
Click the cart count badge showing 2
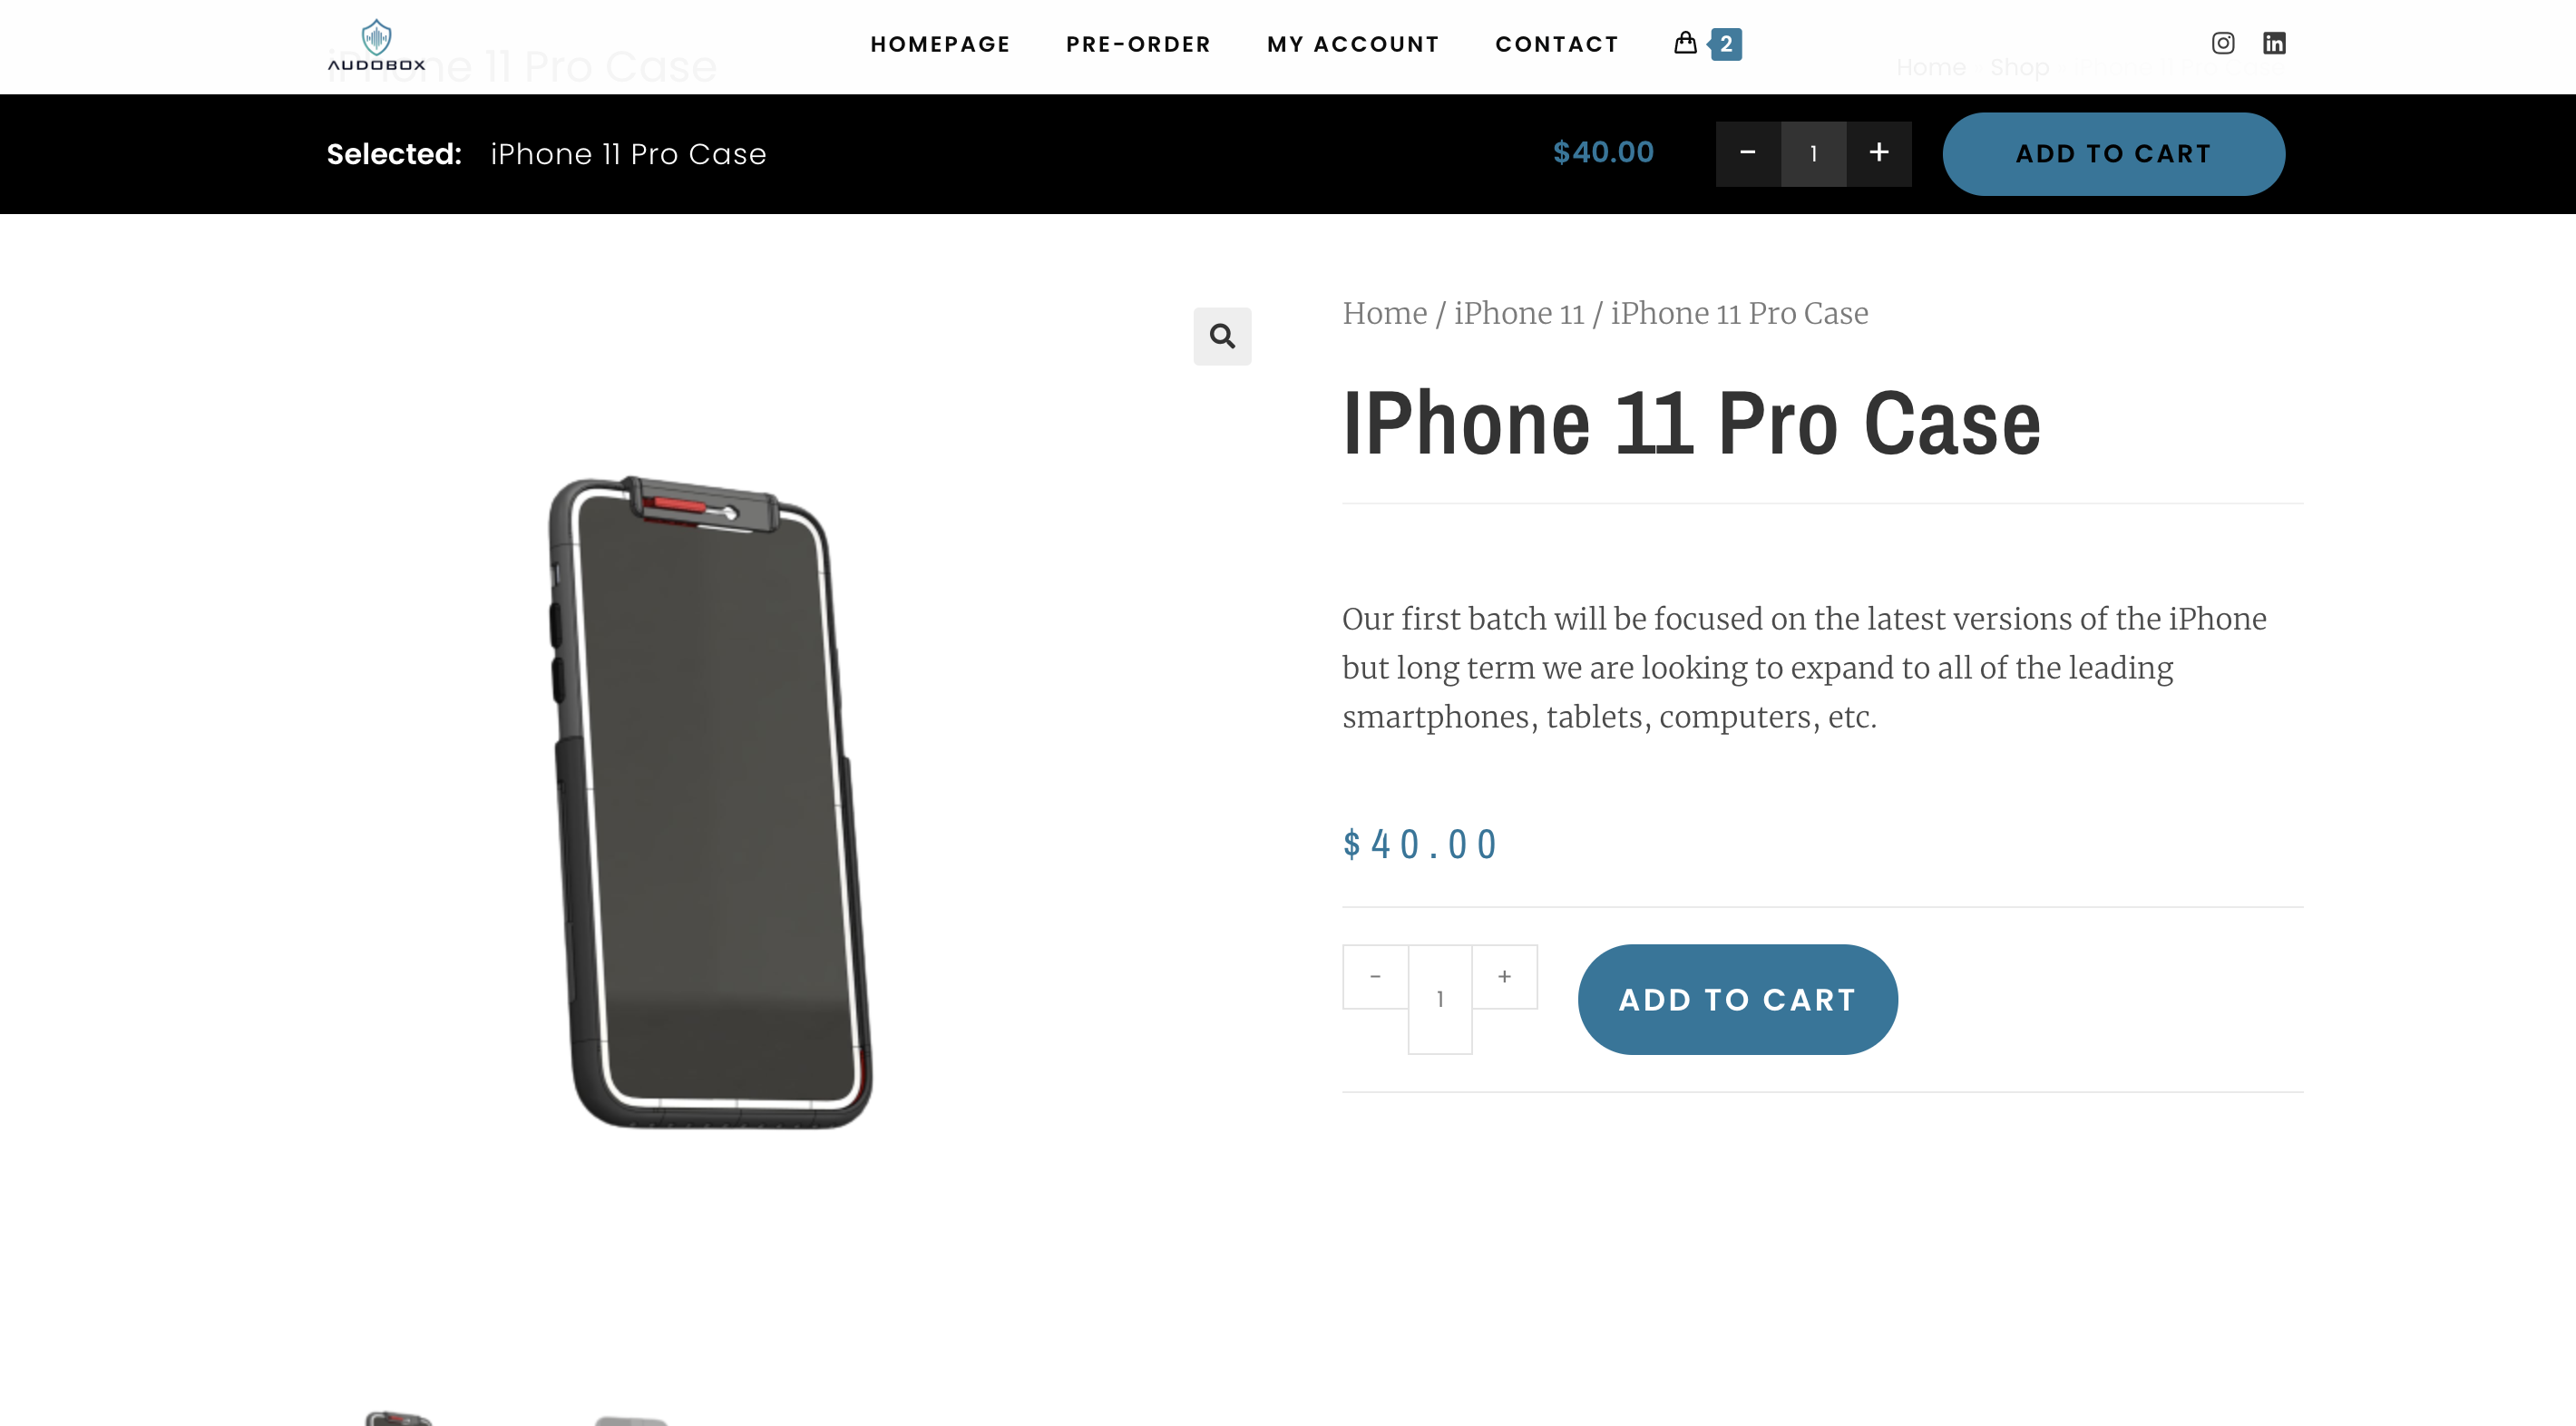pos(1726,44)
